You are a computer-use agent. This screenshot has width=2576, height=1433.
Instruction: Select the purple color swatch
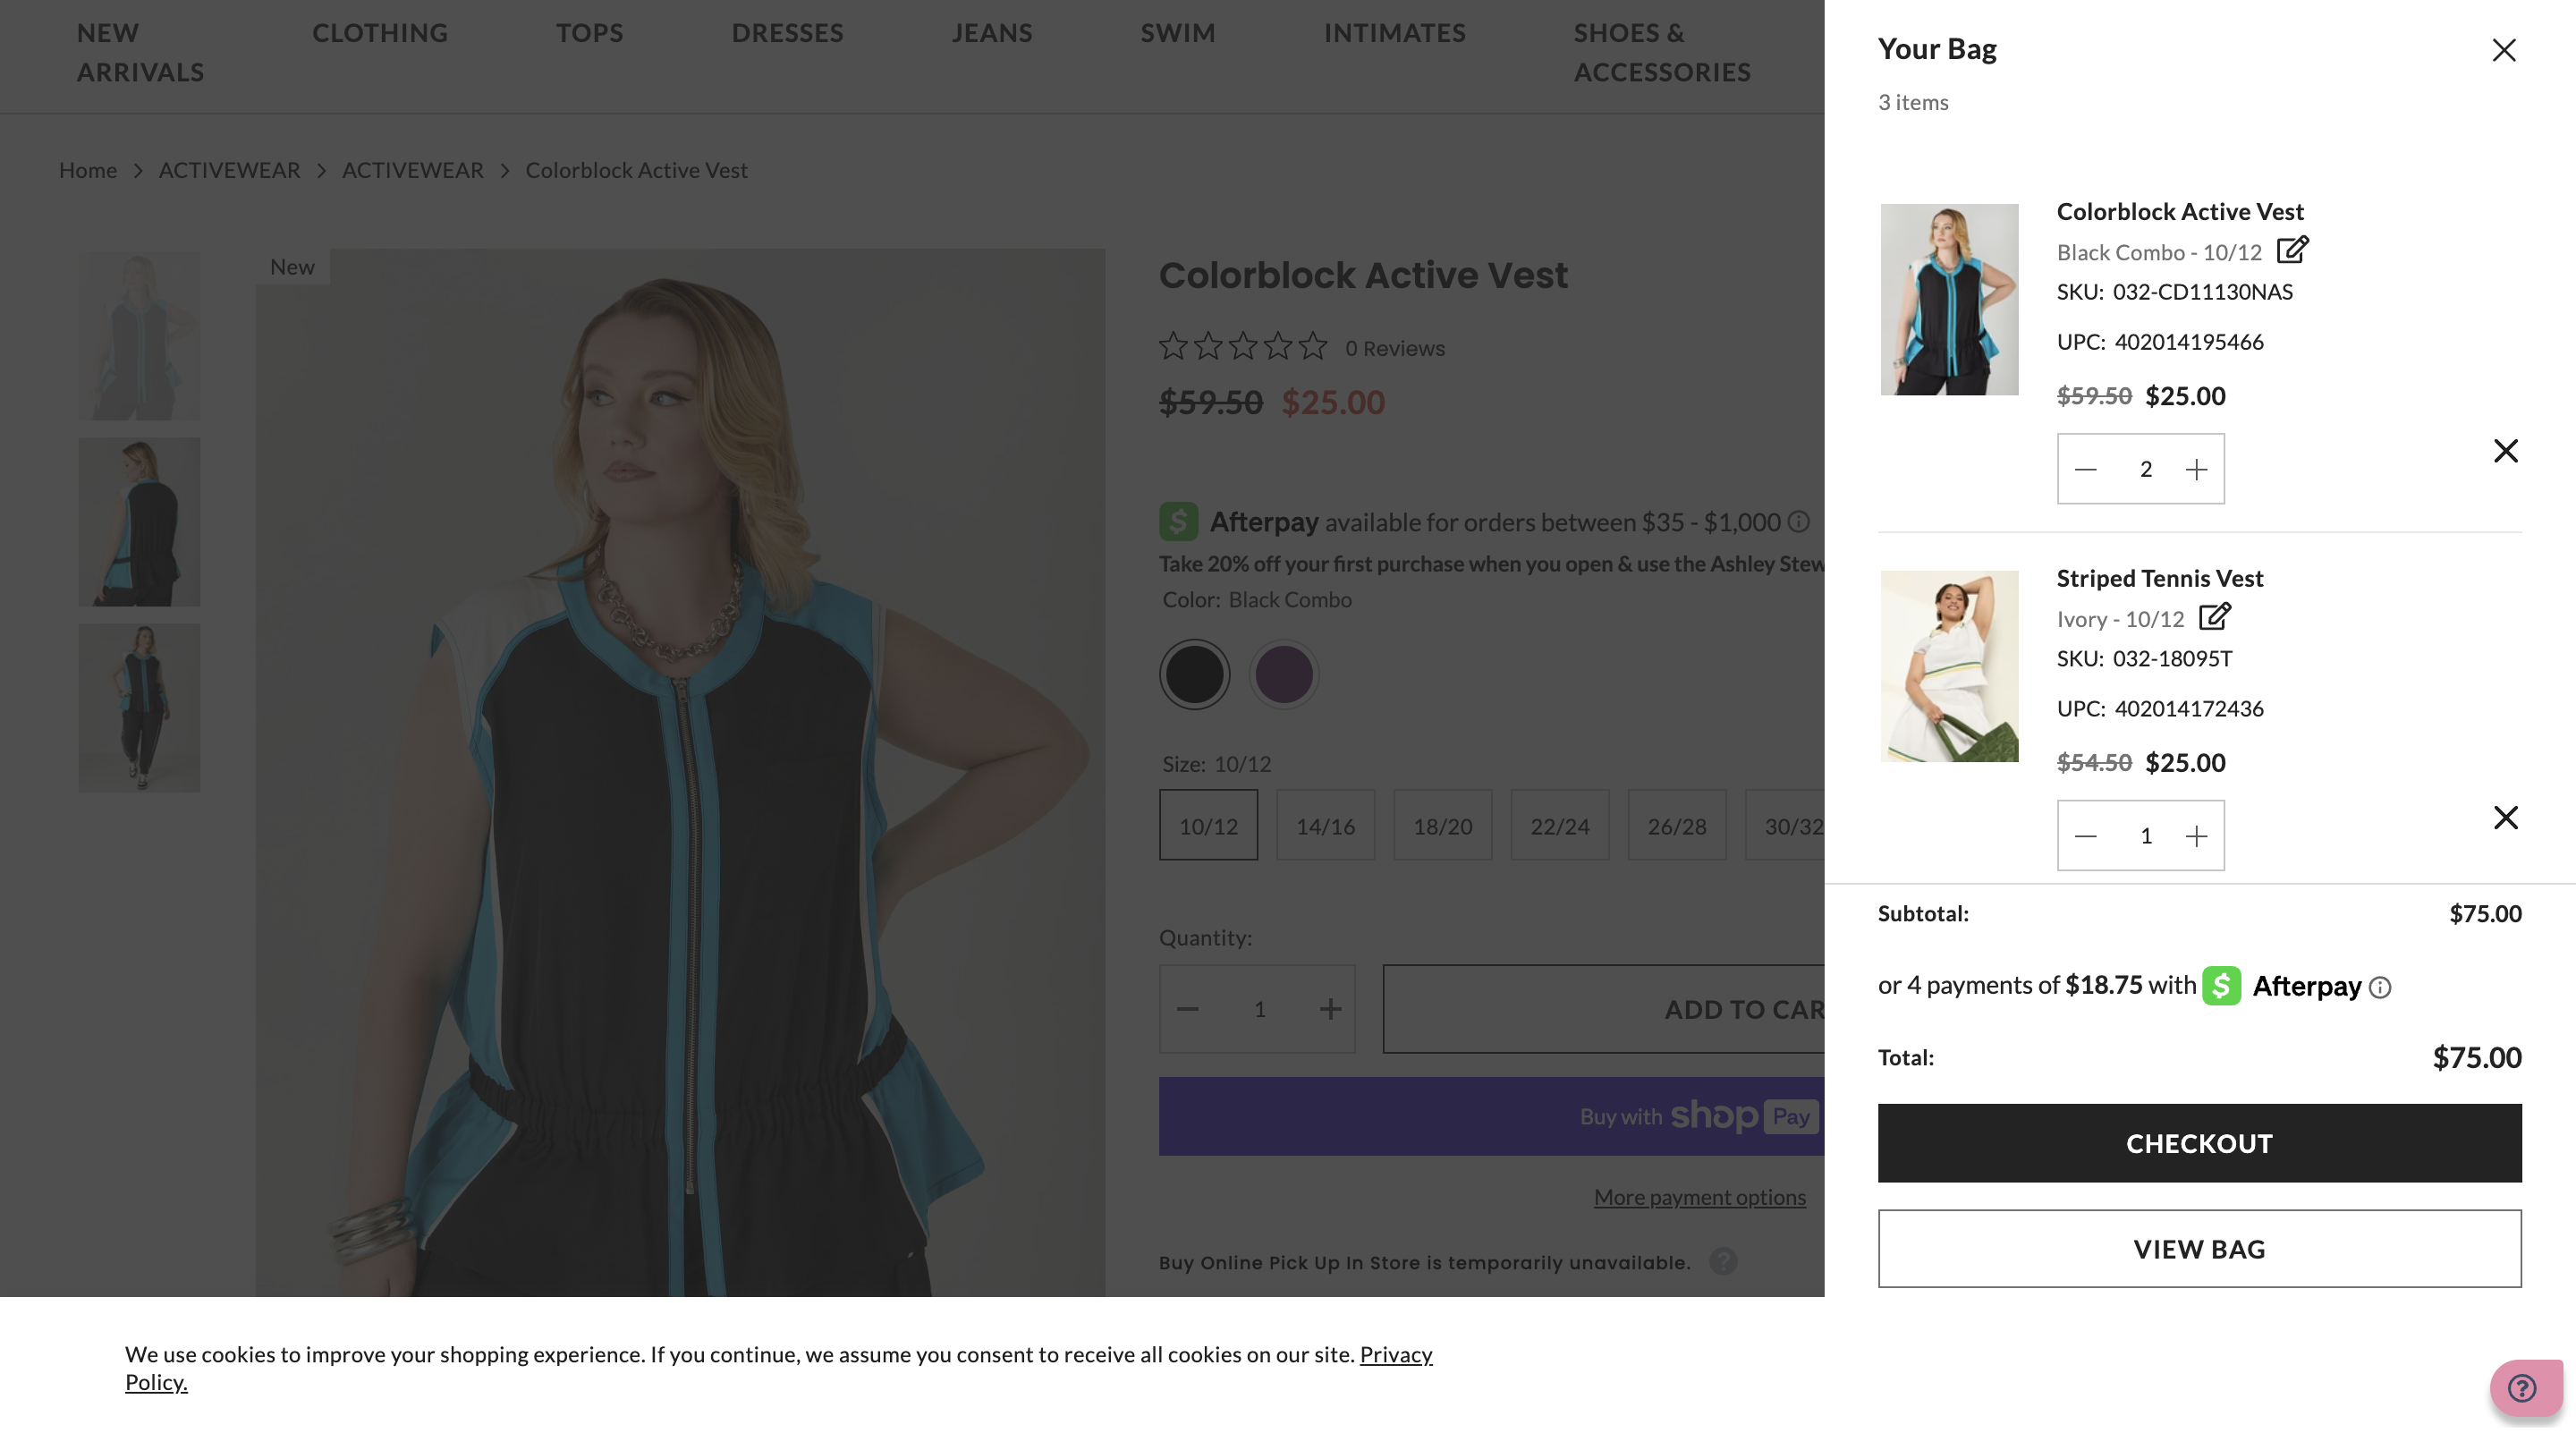point(1284,674)
